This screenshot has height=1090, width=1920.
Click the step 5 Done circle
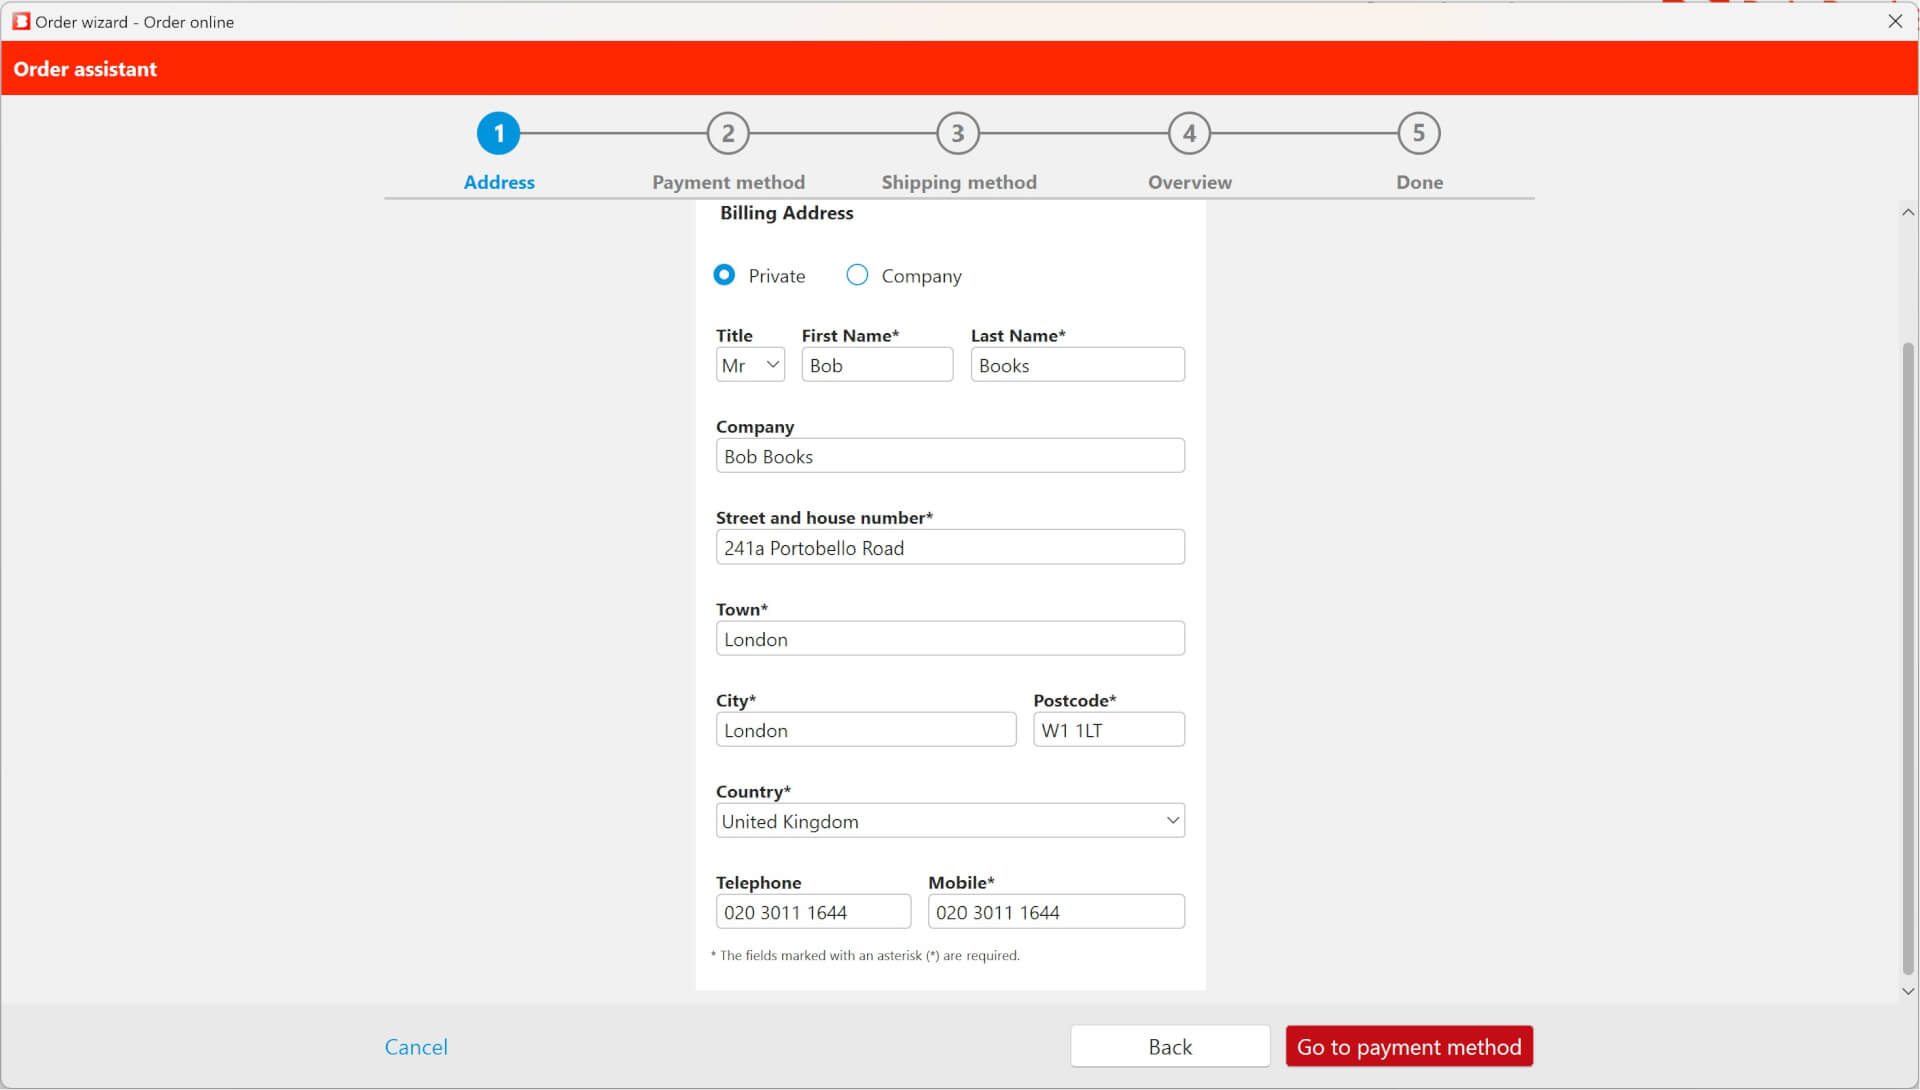1418,133
